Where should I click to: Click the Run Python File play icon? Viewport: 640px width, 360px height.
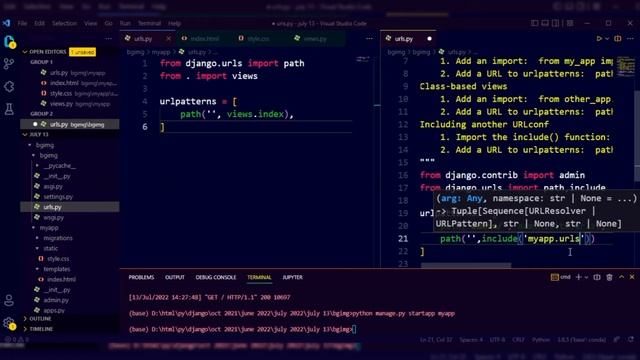[x=599, y=38]
